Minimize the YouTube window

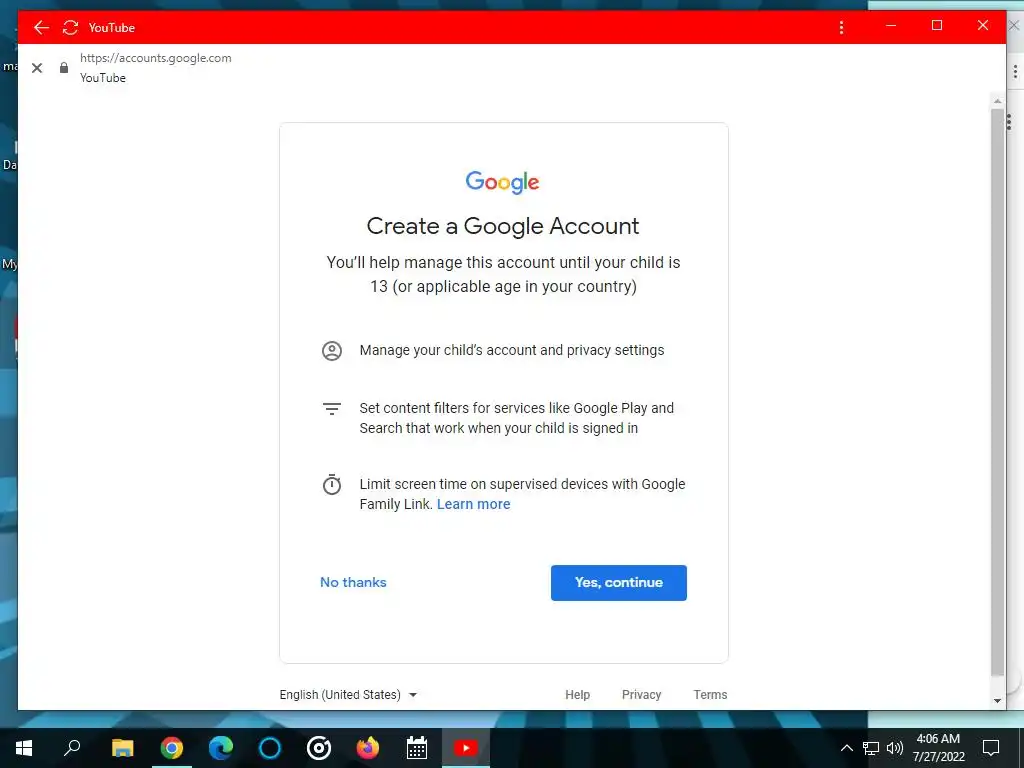pos(891,25)
